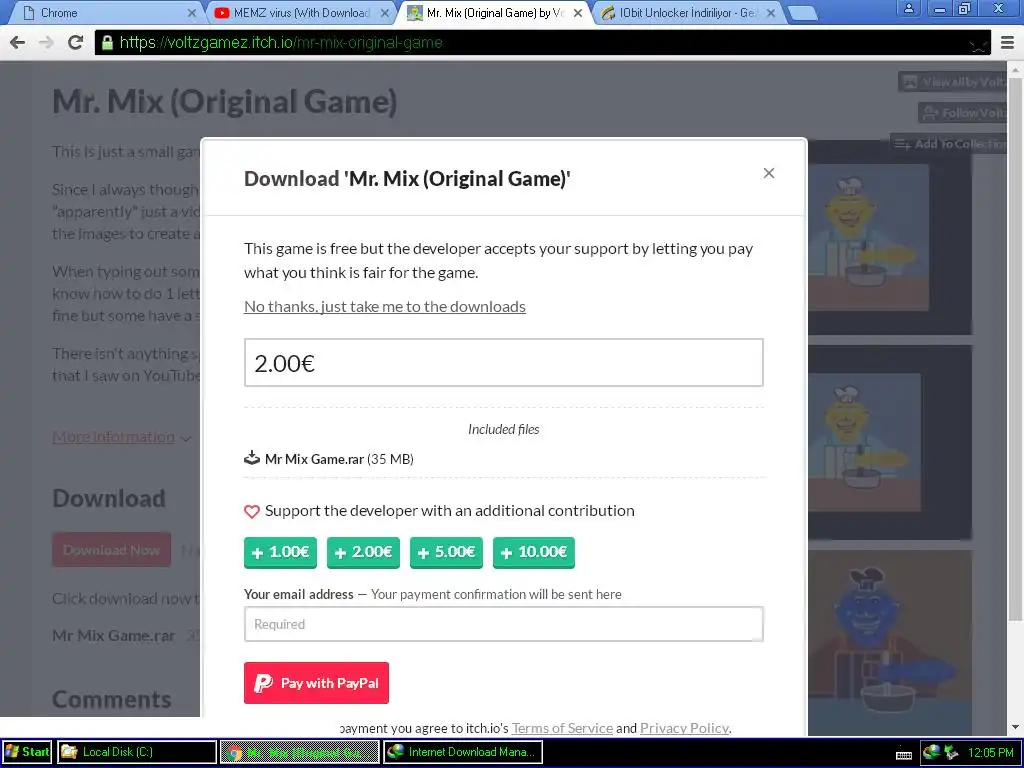The height and width of the screenshot is (768, 1024).
Task: Click the address bar URL
Action: (x=281, y=43)
